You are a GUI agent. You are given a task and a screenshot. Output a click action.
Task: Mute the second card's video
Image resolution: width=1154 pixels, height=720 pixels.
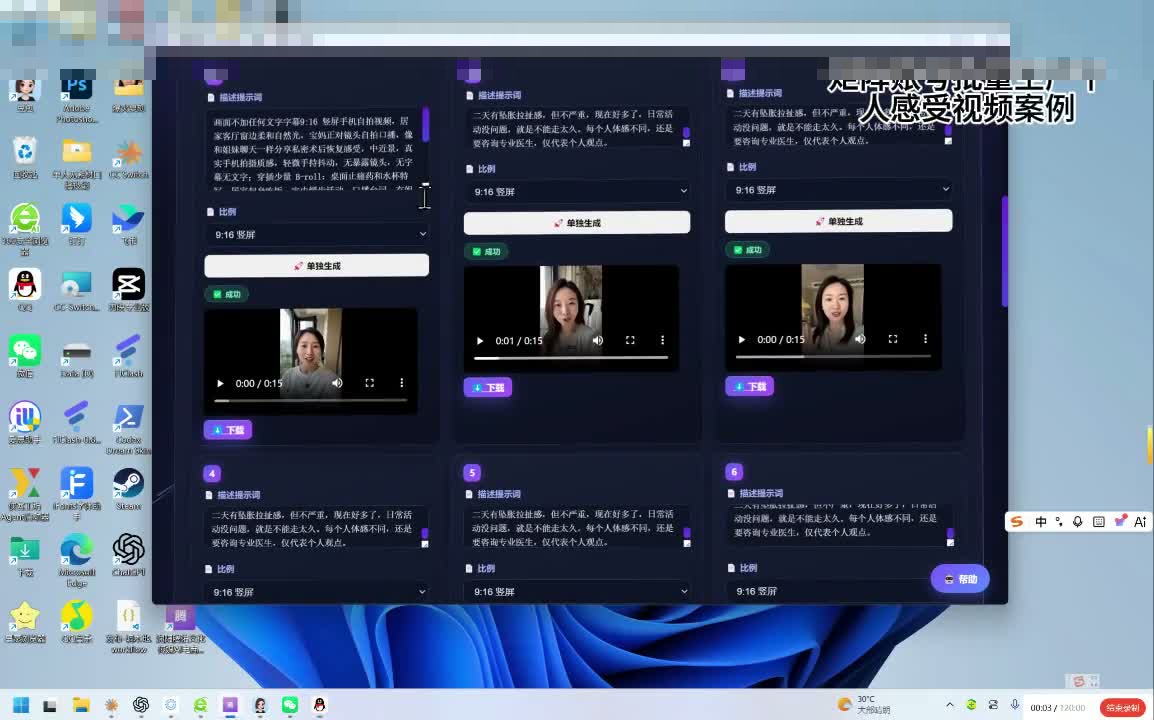click(598, 340)
